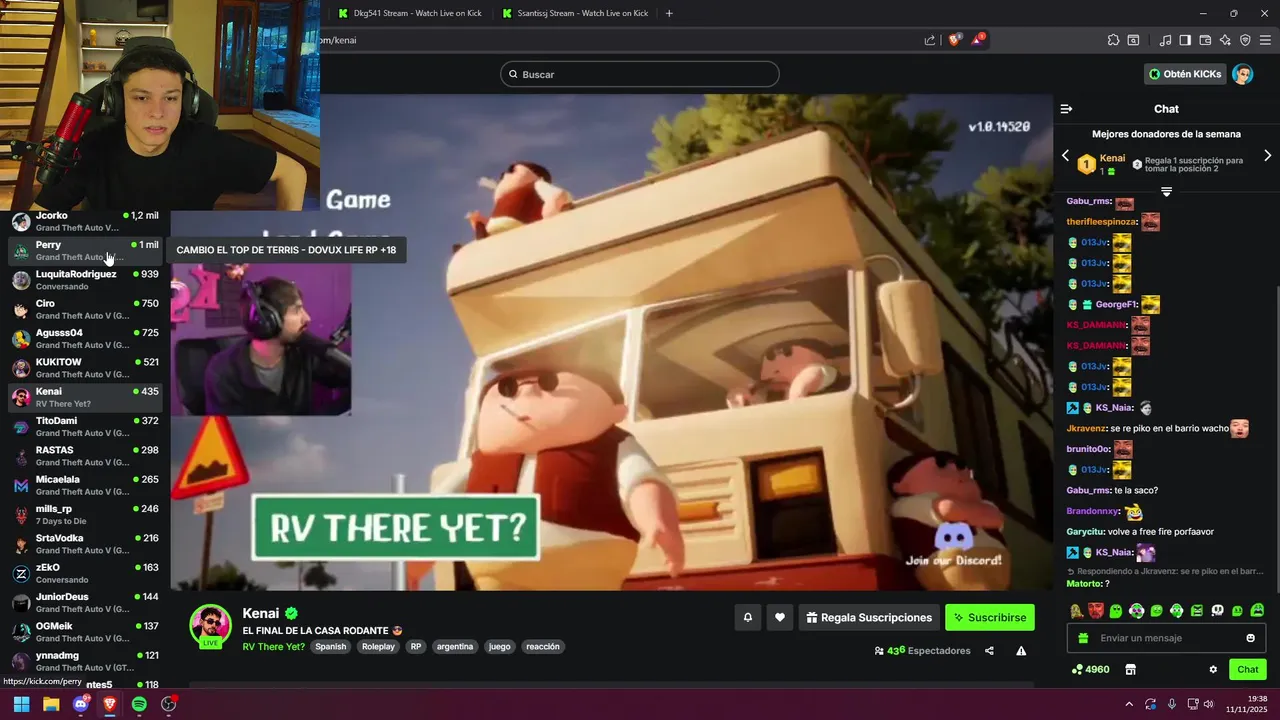Toggle the browser sidebar panel icon
This screenshot has width=1280, height=720.
pyautogui.click(x=1185, y=40)
